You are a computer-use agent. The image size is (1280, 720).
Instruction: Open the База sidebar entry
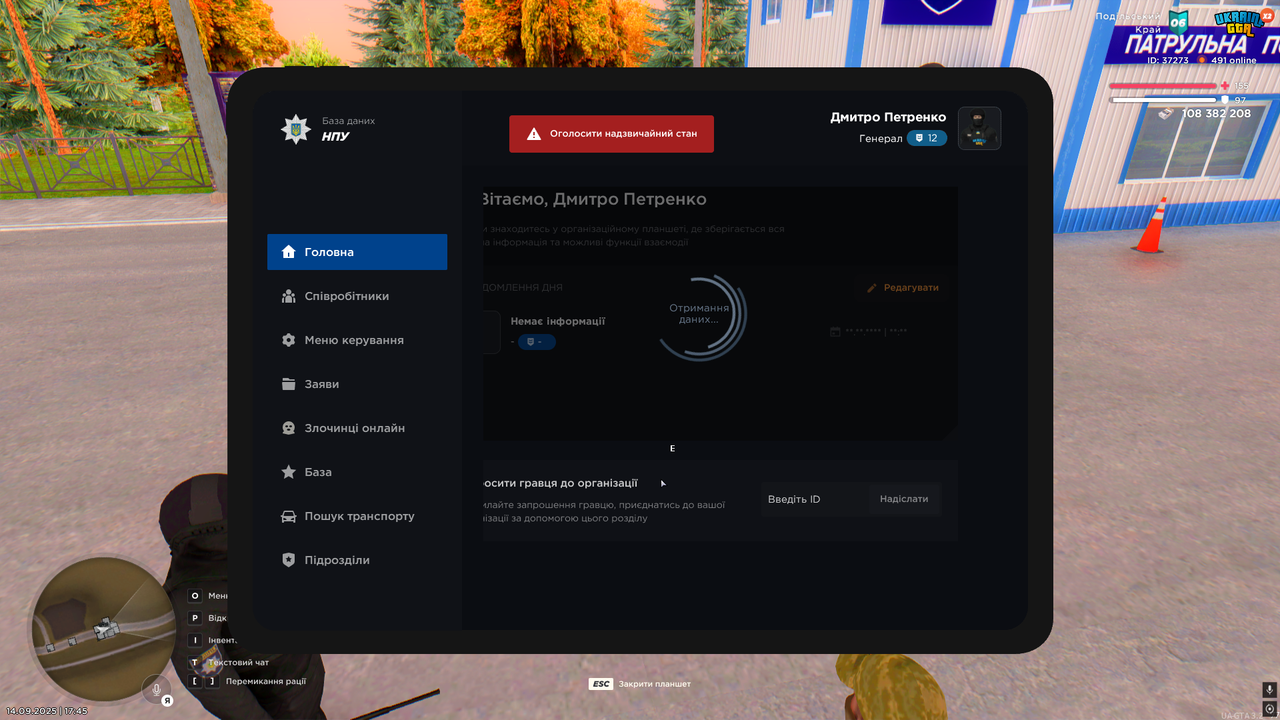pos(357,472)
